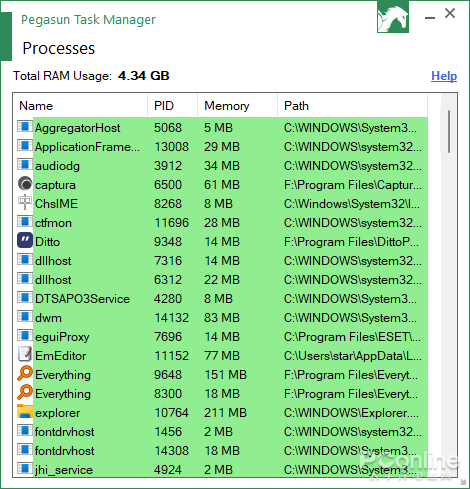Sort by the Memory column header

(x=237, y=106)
